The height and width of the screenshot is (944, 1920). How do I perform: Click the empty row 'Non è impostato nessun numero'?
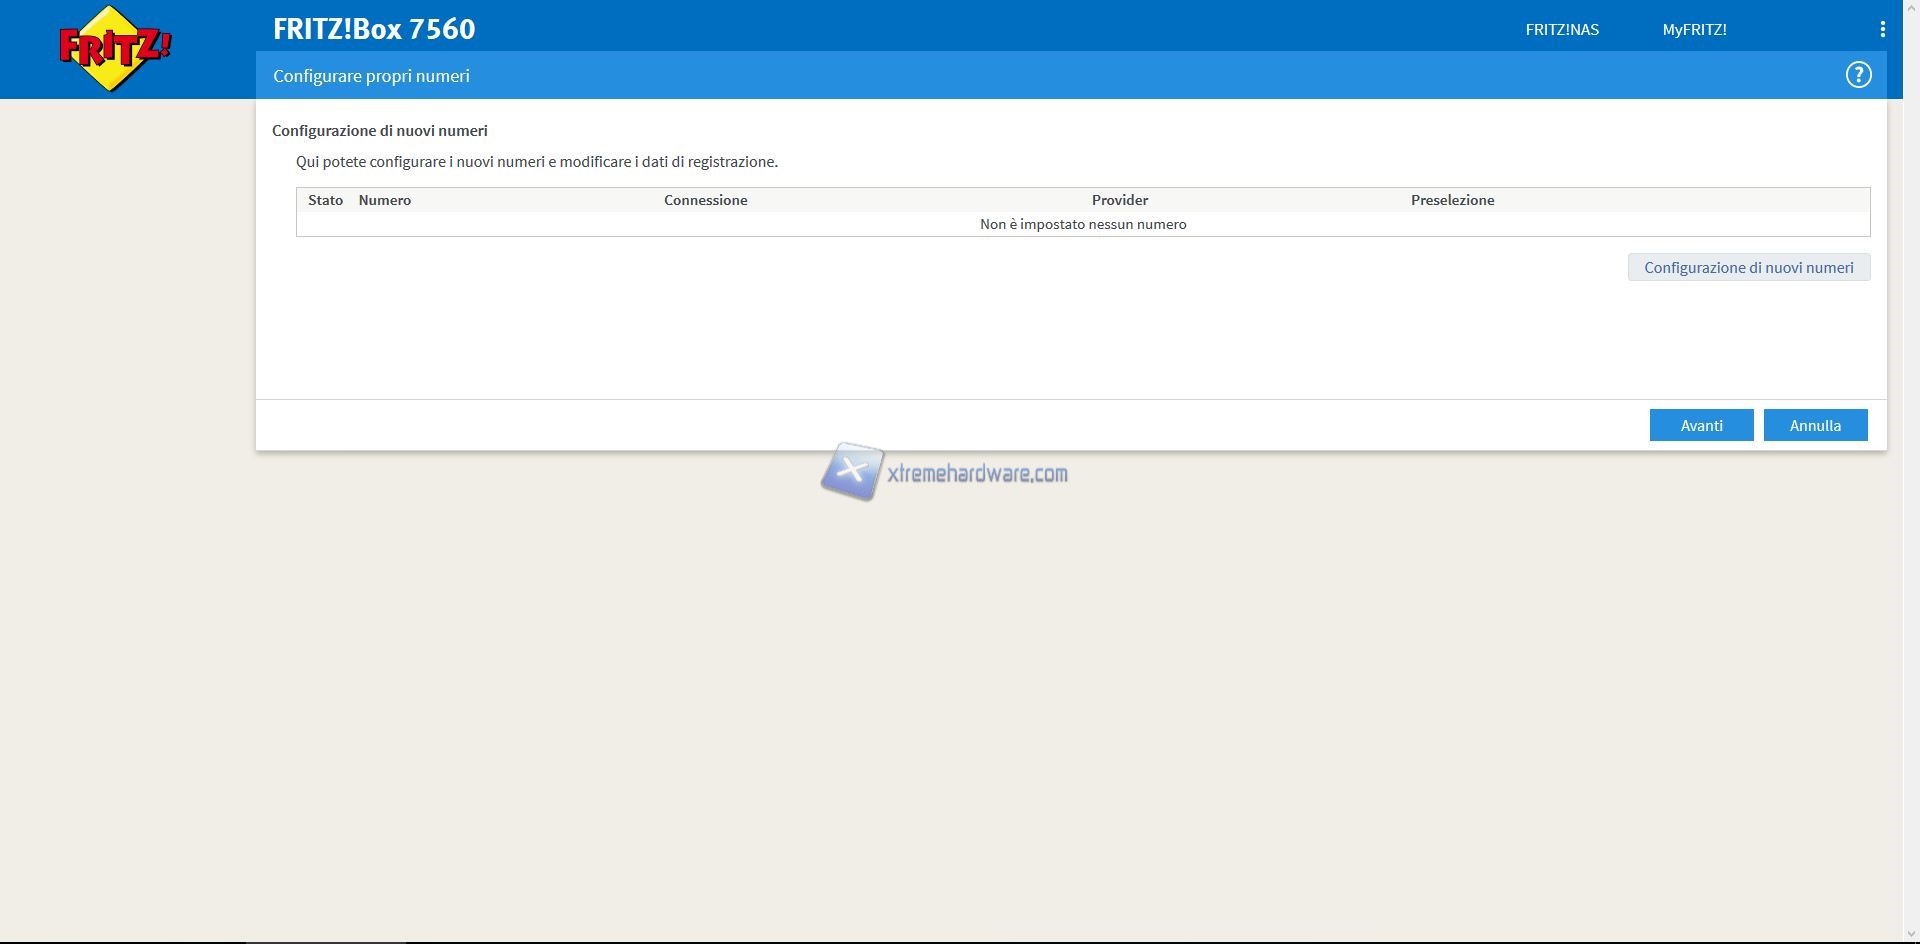pyautogui.click(x=1083, y=224)
